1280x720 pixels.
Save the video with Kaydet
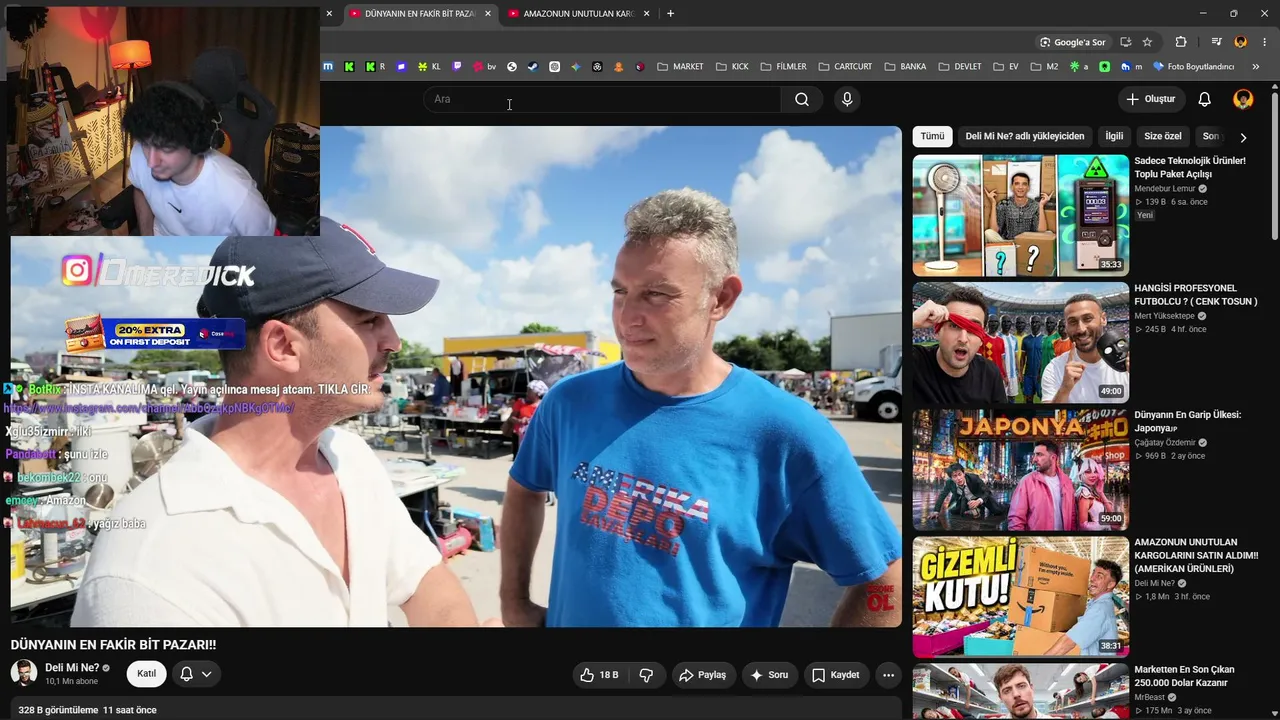(x=836, y=675)
